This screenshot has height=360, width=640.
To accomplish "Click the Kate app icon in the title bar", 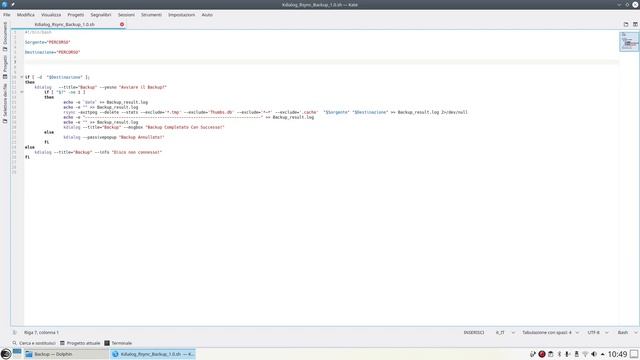I will (x=4, y=4).
